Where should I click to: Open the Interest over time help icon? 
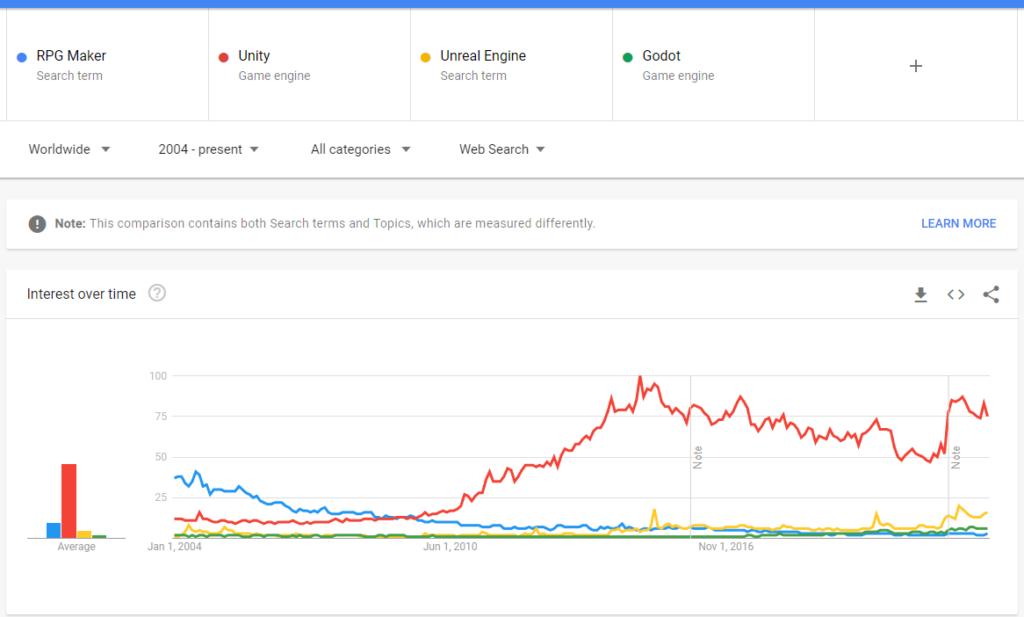pos(157,293)
